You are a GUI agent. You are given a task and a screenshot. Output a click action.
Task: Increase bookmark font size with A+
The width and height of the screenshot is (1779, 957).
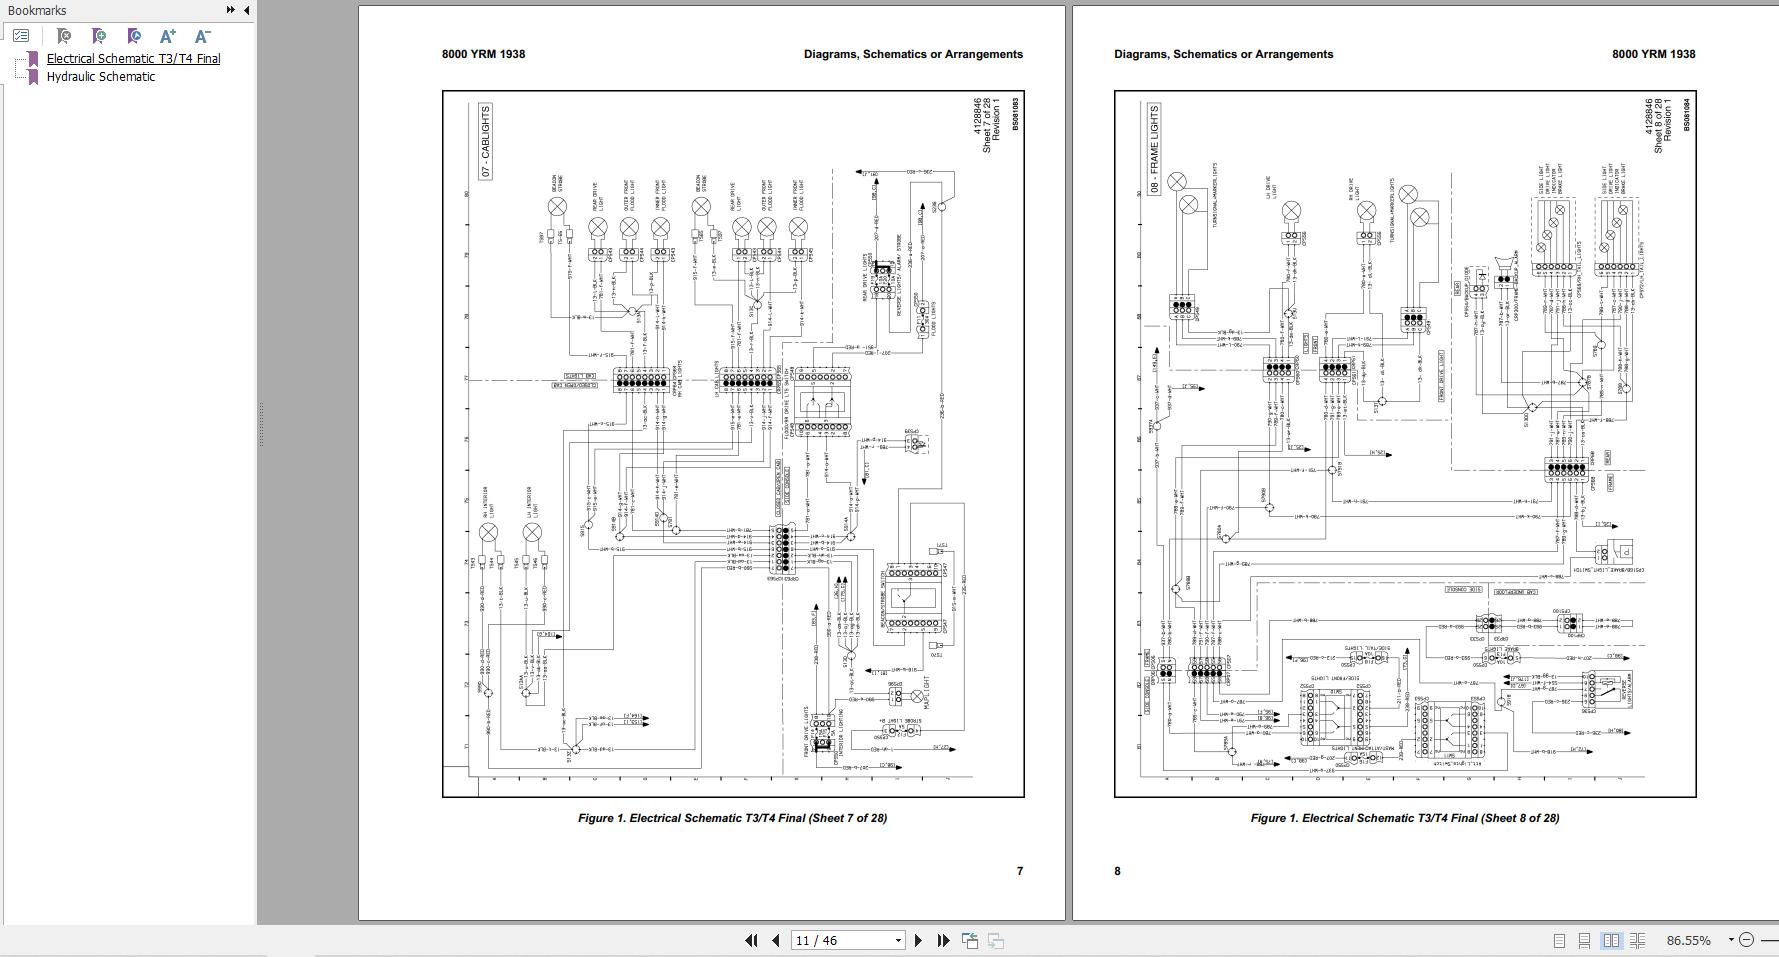coord(168,36)
